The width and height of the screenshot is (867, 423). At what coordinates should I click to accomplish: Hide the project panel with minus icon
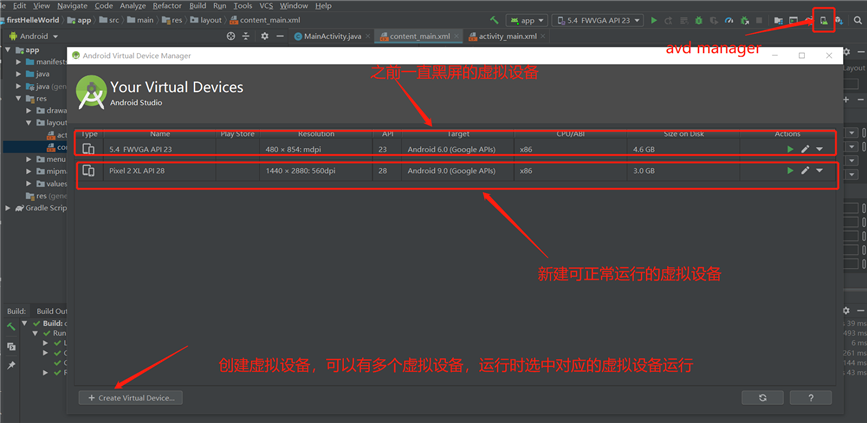click(280, 36)
